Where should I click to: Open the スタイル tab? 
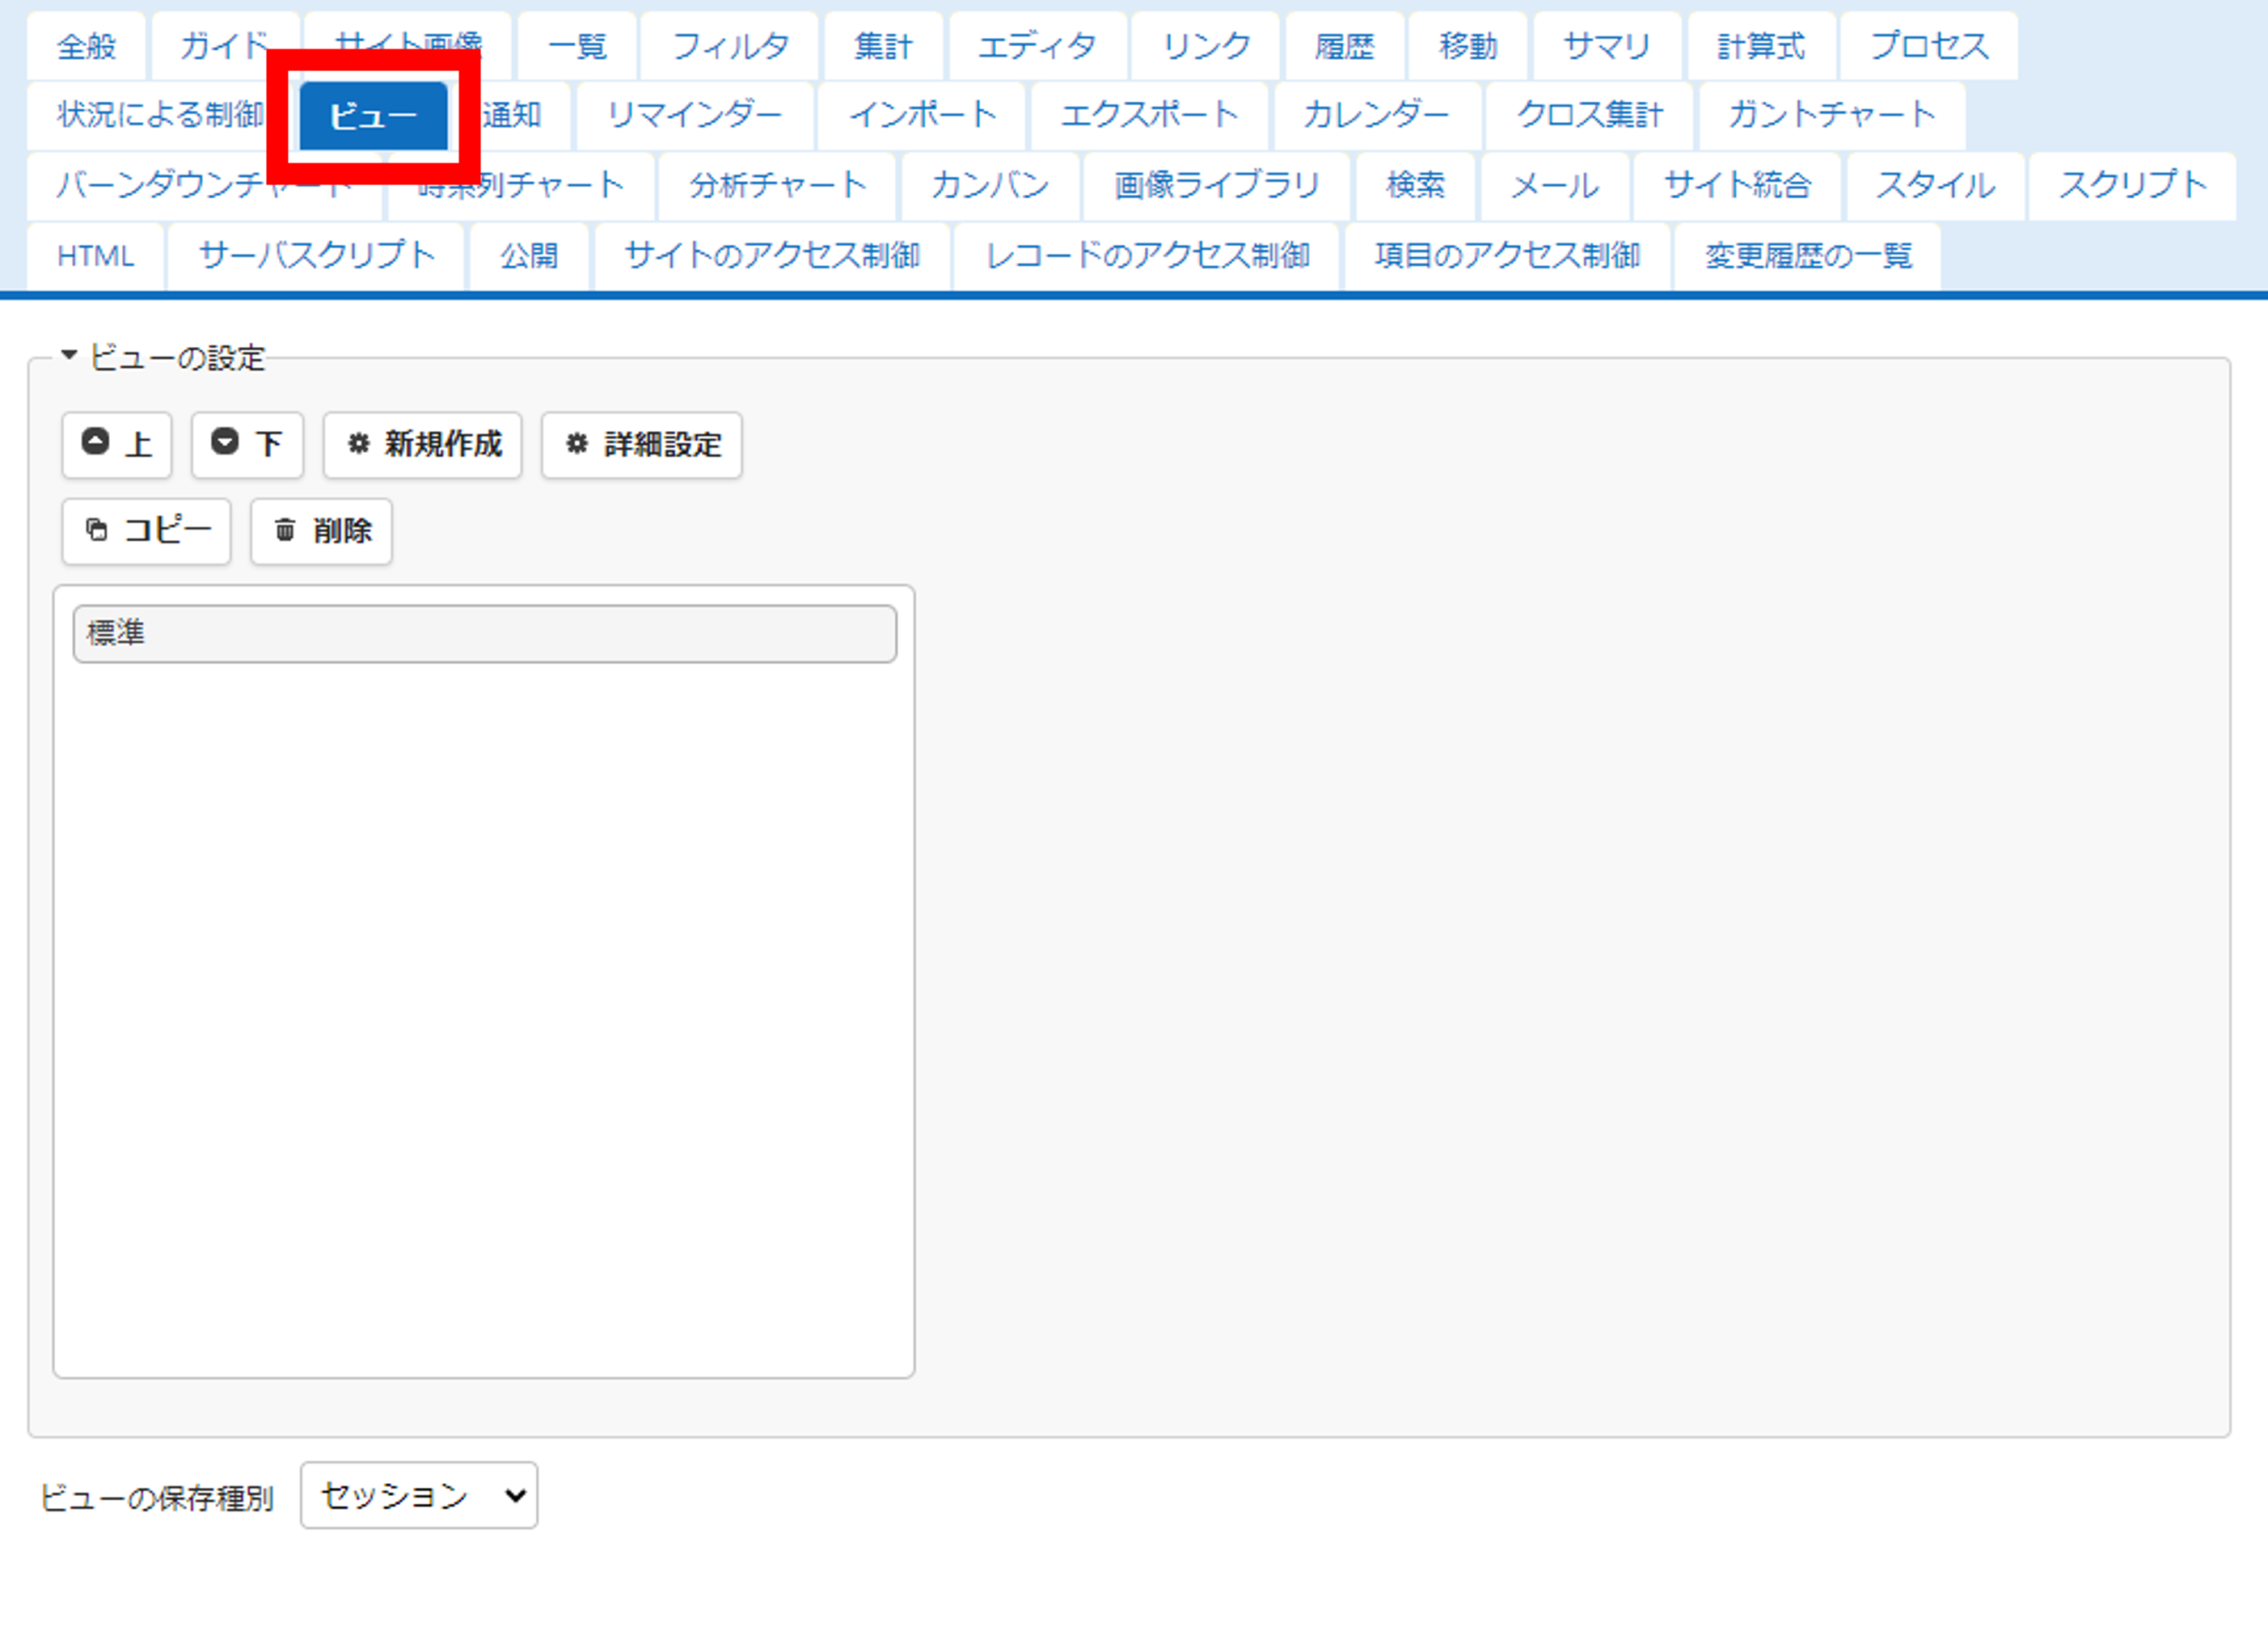point(1936,186)
